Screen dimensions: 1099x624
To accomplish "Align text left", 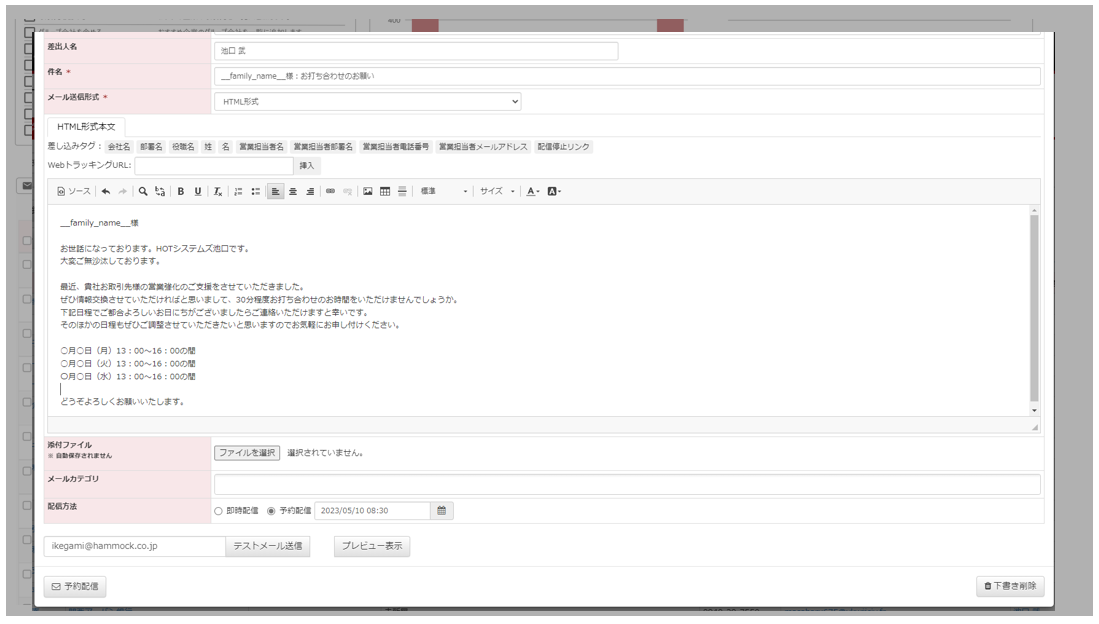I will pyautogui.click(x=275, y=191).
